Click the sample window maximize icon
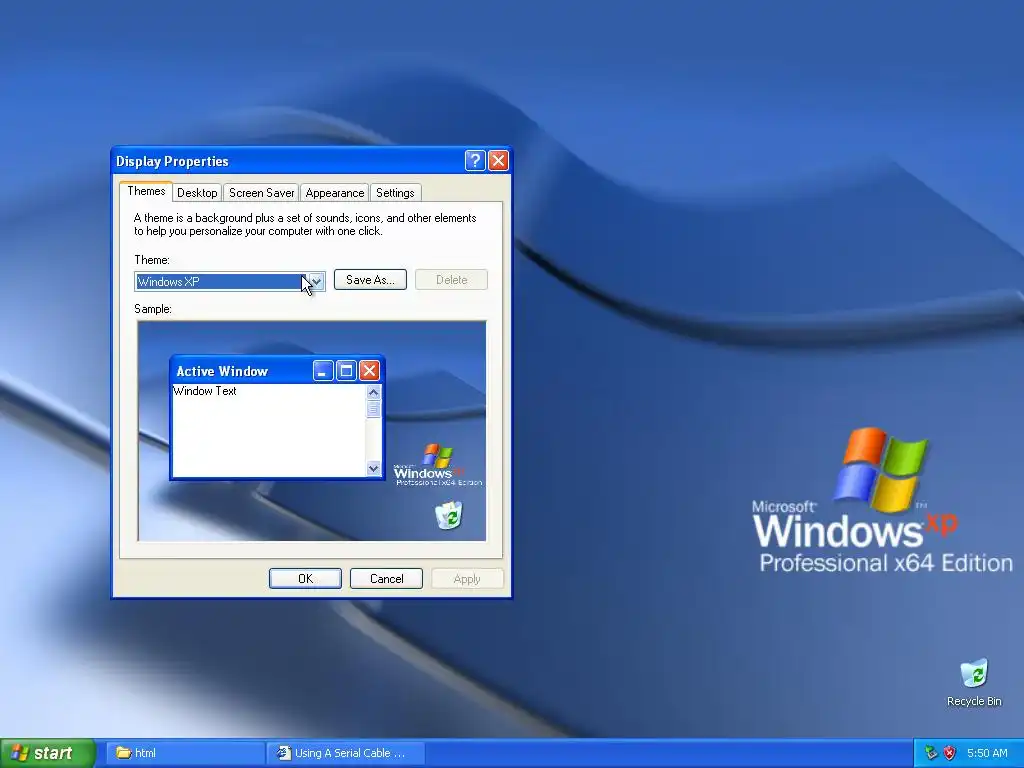The image size is (1024, 768). (346, 371)
